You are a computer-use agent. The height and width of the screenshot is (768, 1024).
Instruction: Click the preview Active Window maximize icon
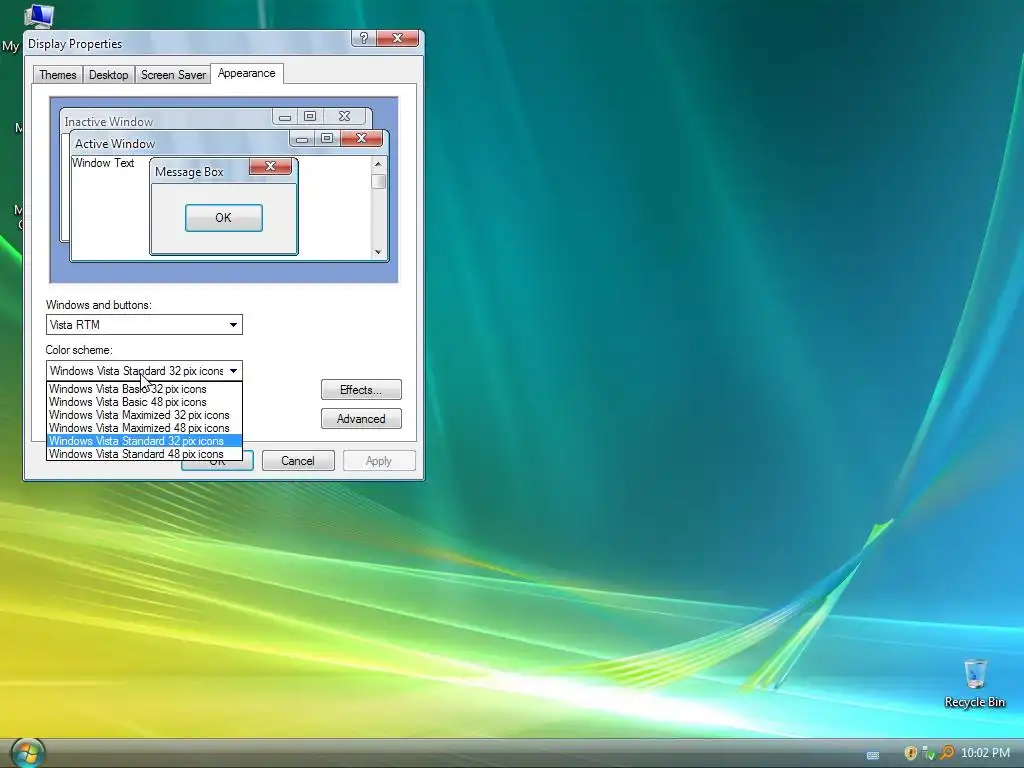point(327,138)
